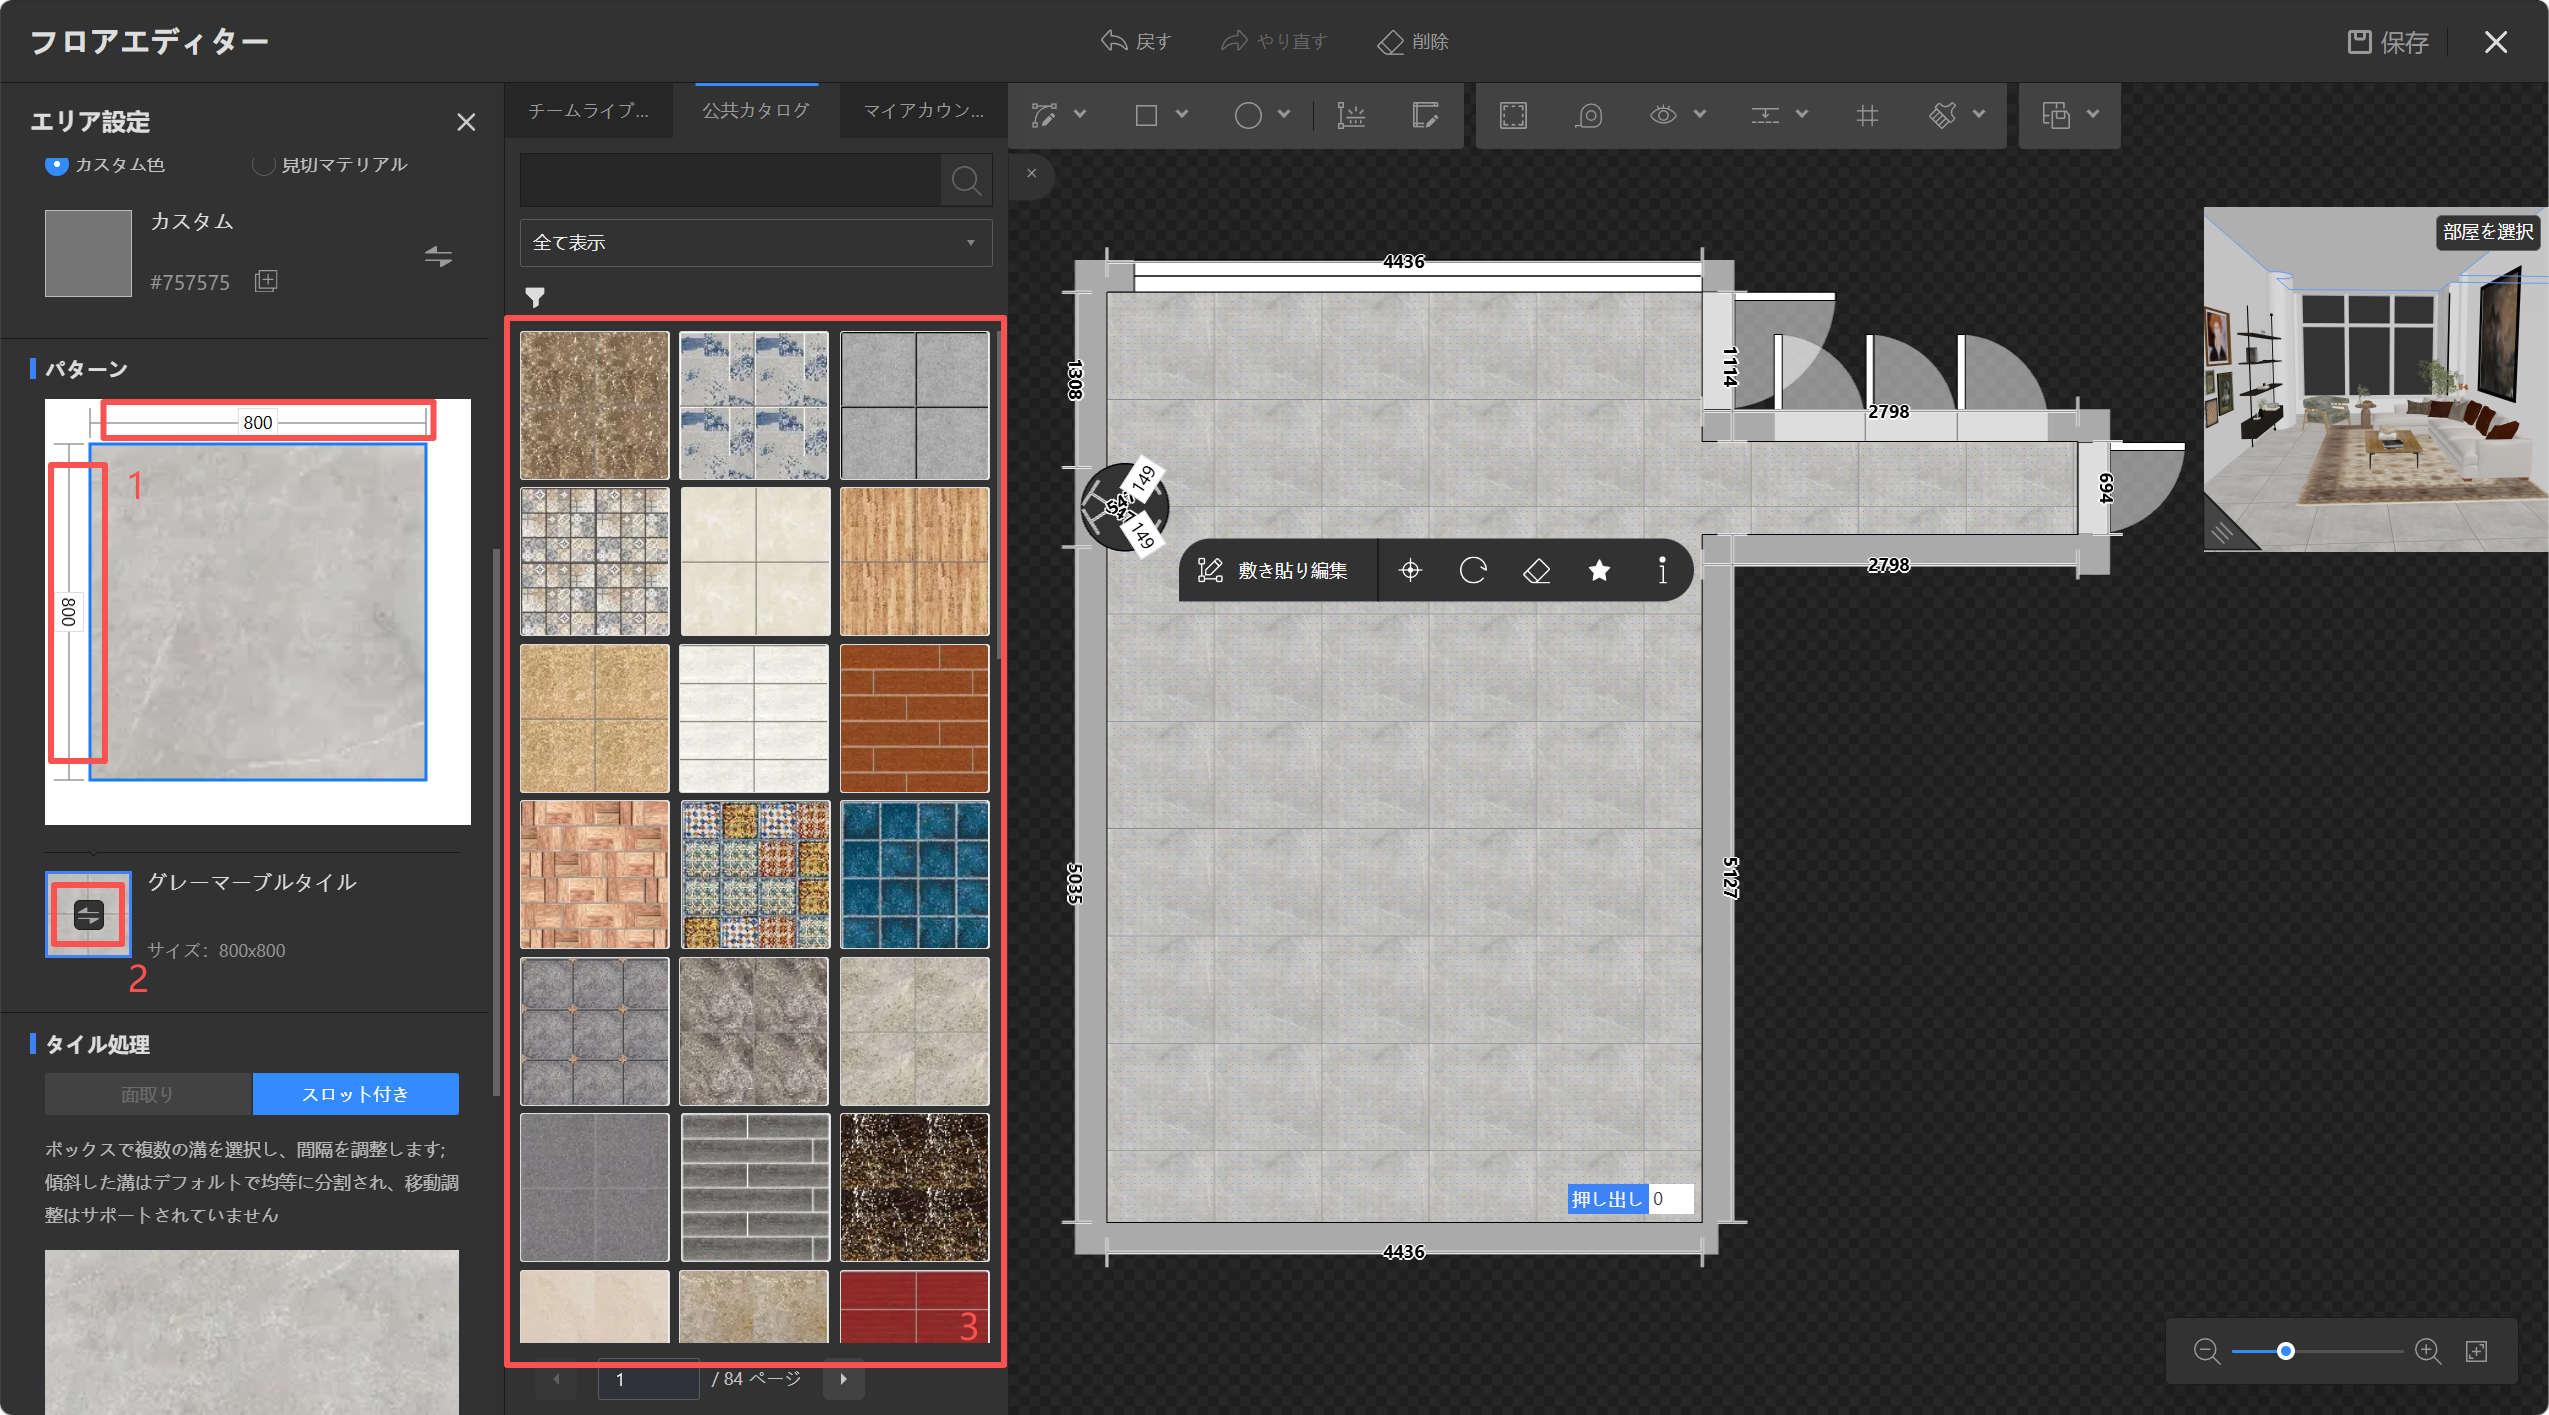Select the circle shape tool

click(1248, 115)
